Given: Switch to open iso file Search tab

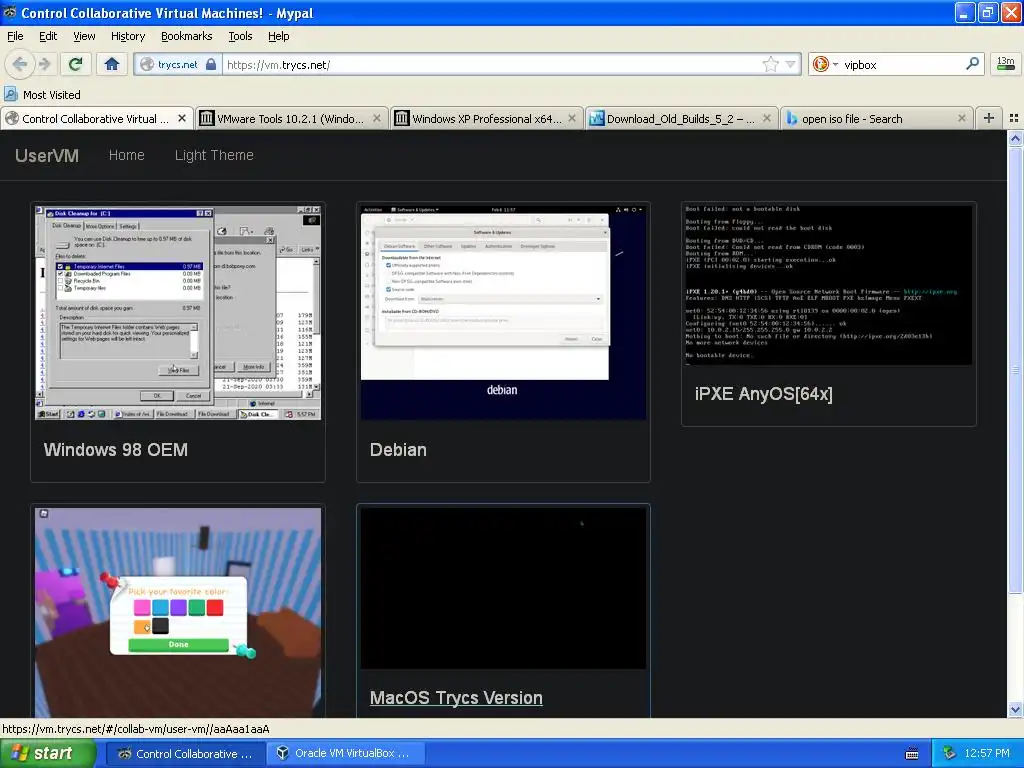Looking at the screenshot, I should click(875, 118).
